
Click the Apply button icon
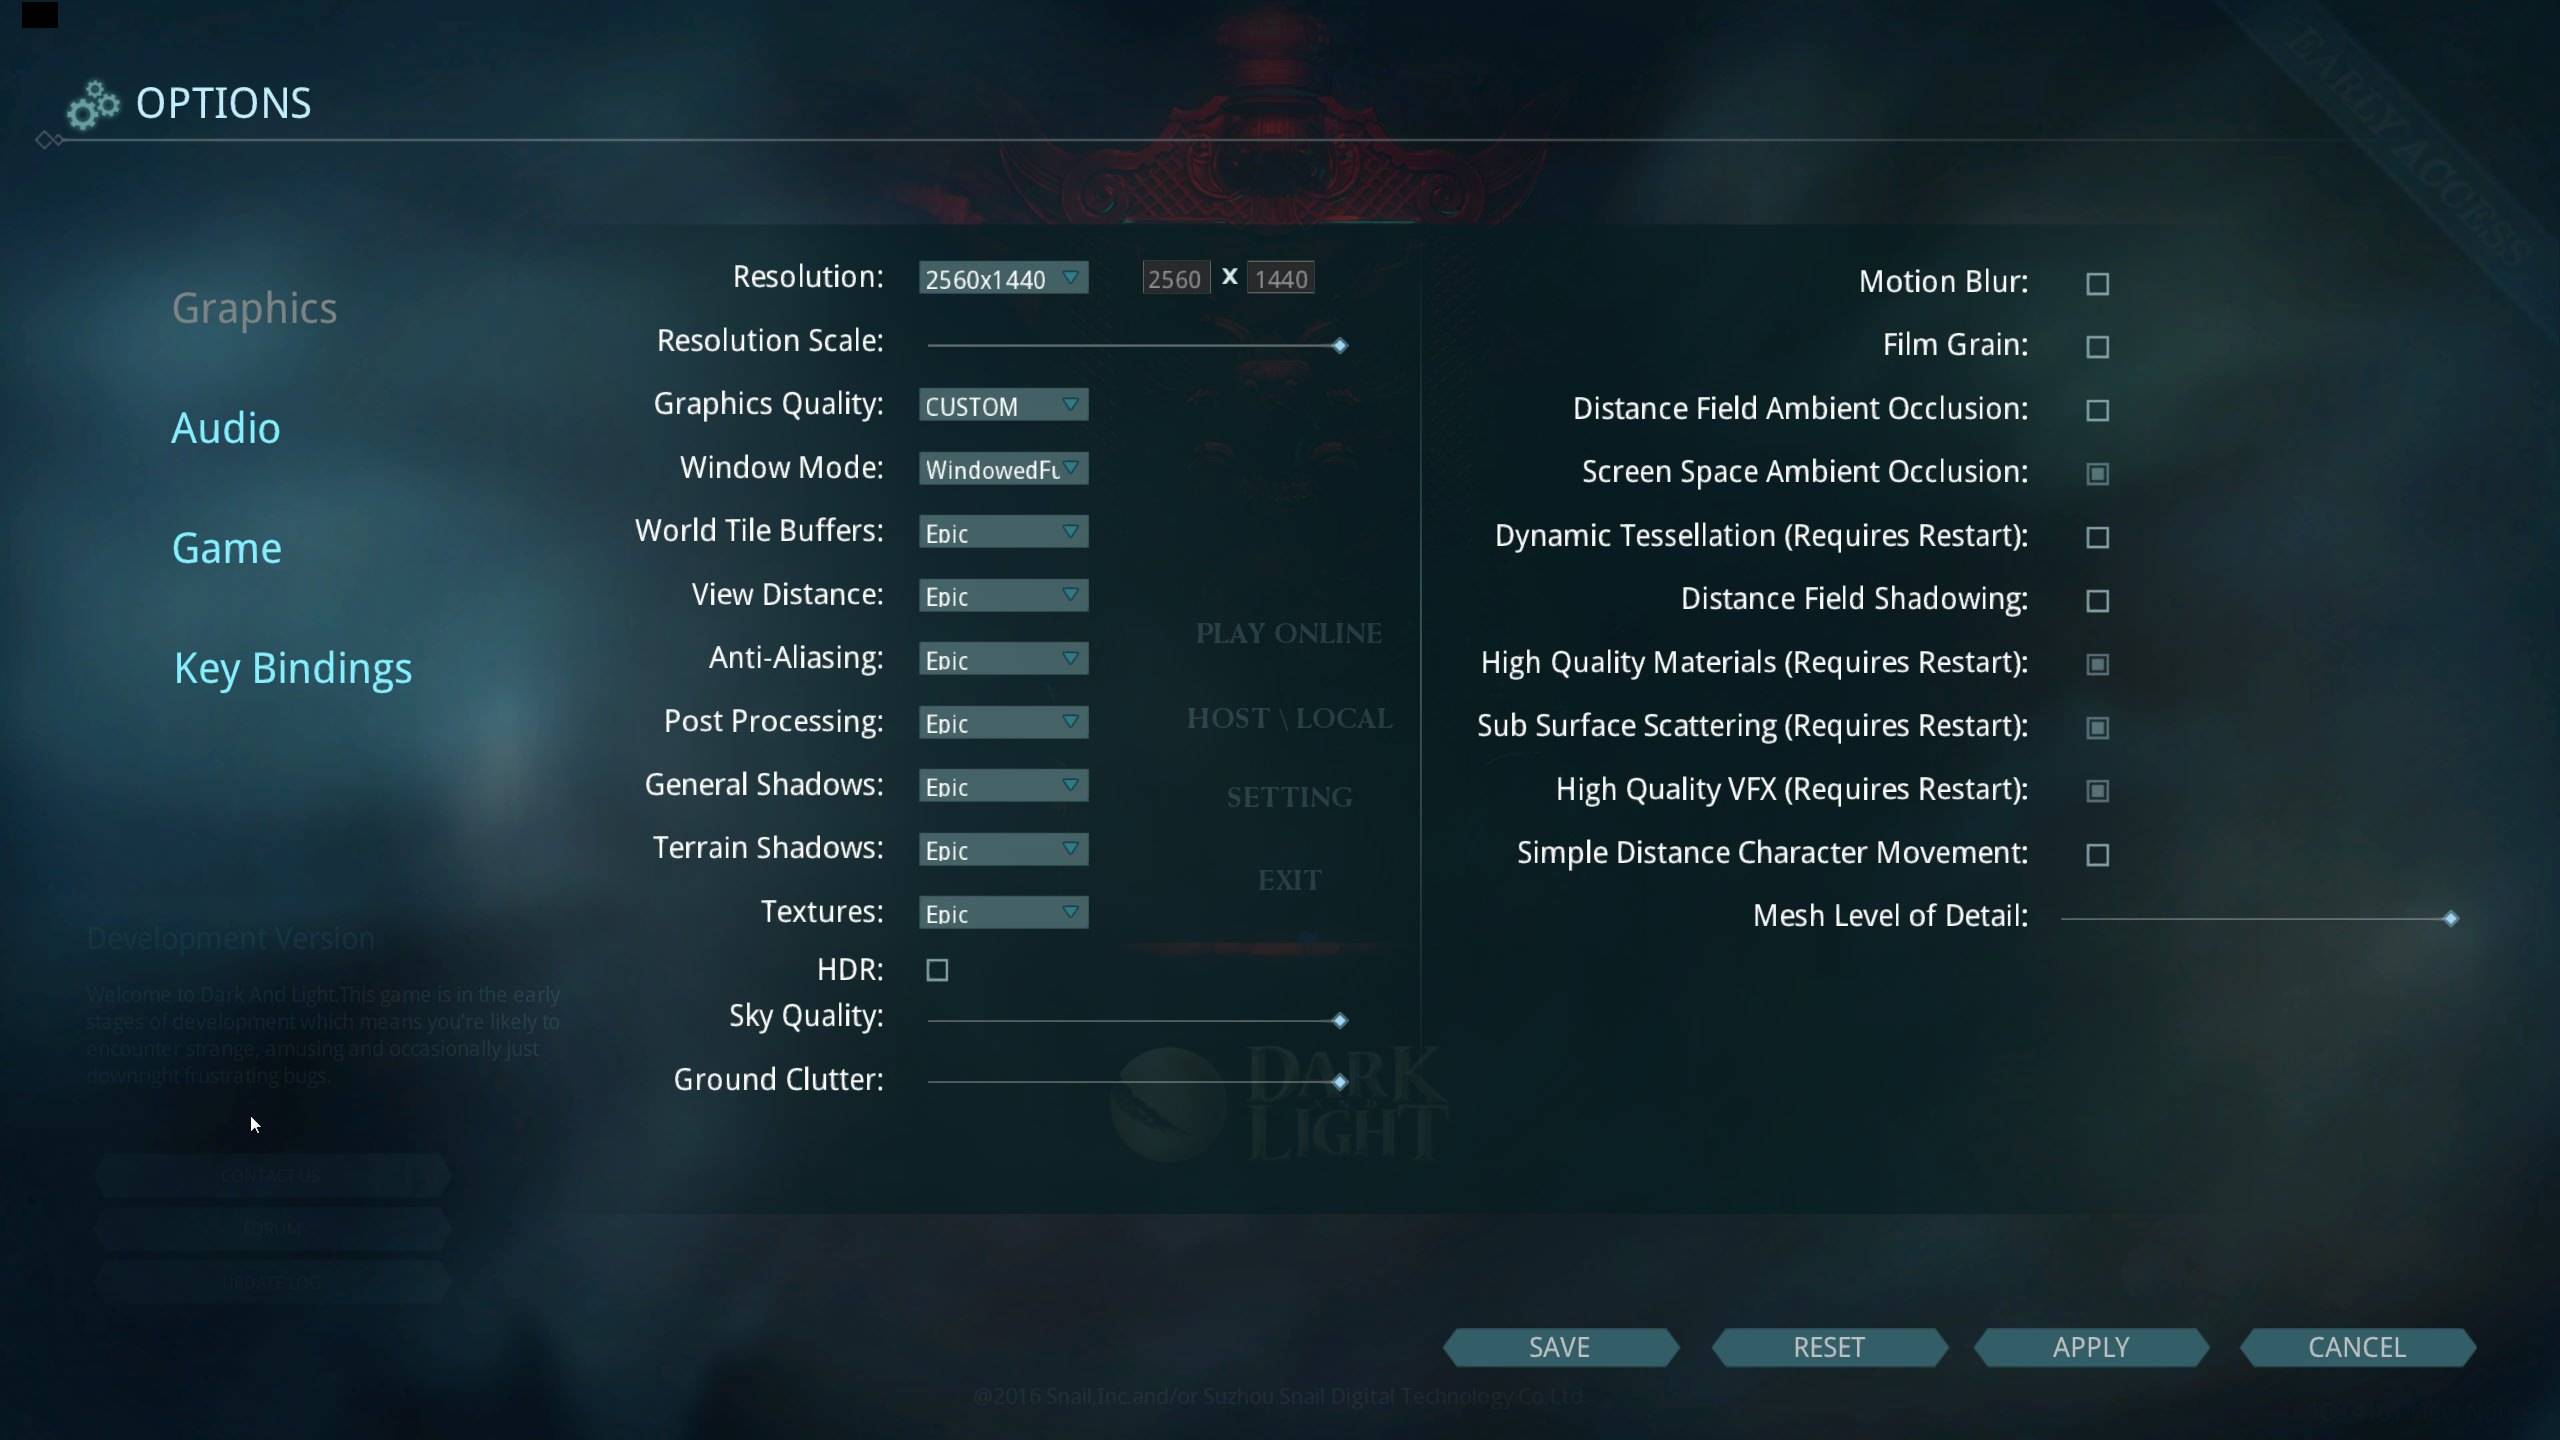point(2091,1345)
